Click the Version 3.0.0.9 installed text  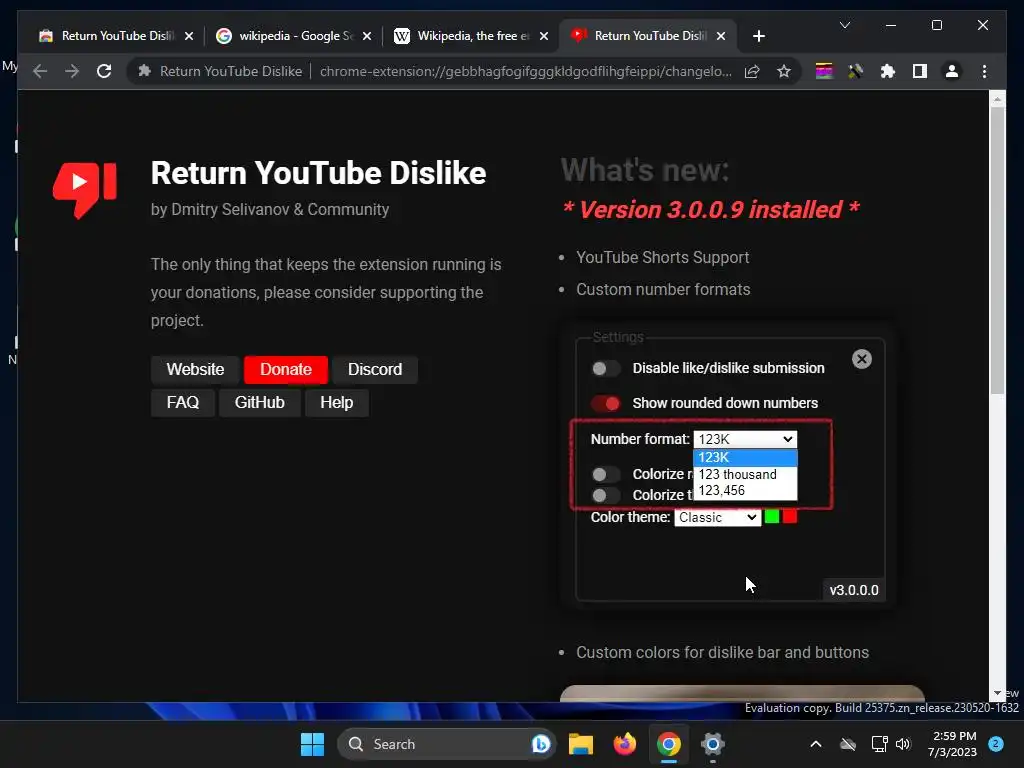[x=711, y=210]
